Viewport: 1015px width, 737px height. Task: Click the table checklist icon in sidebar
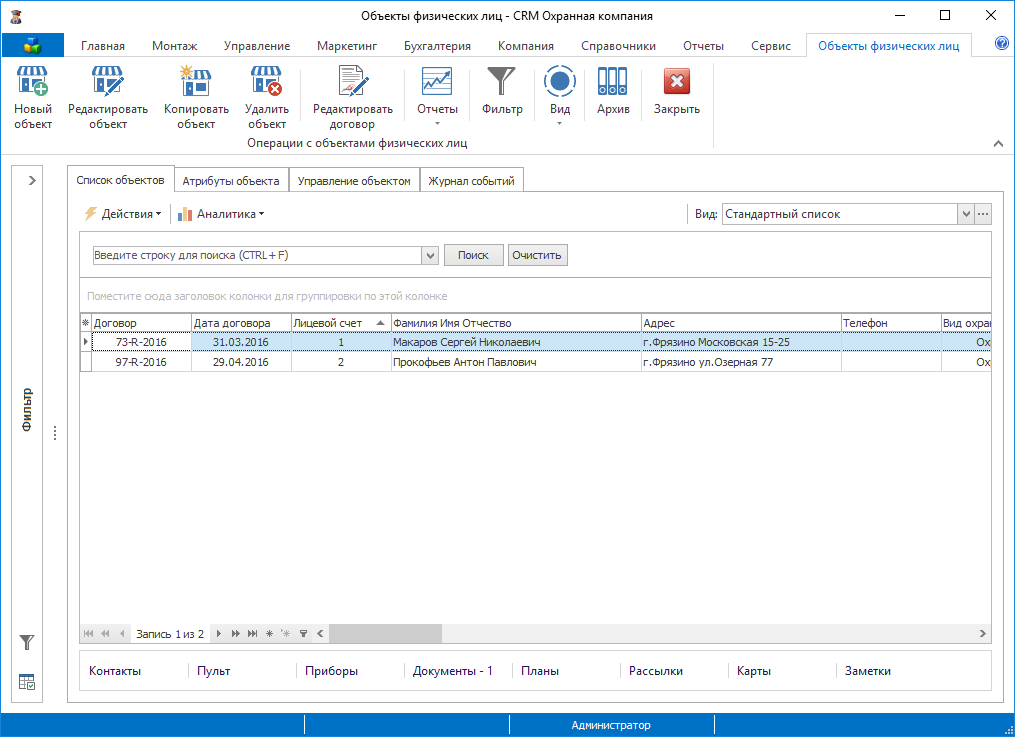click(27, 681)
